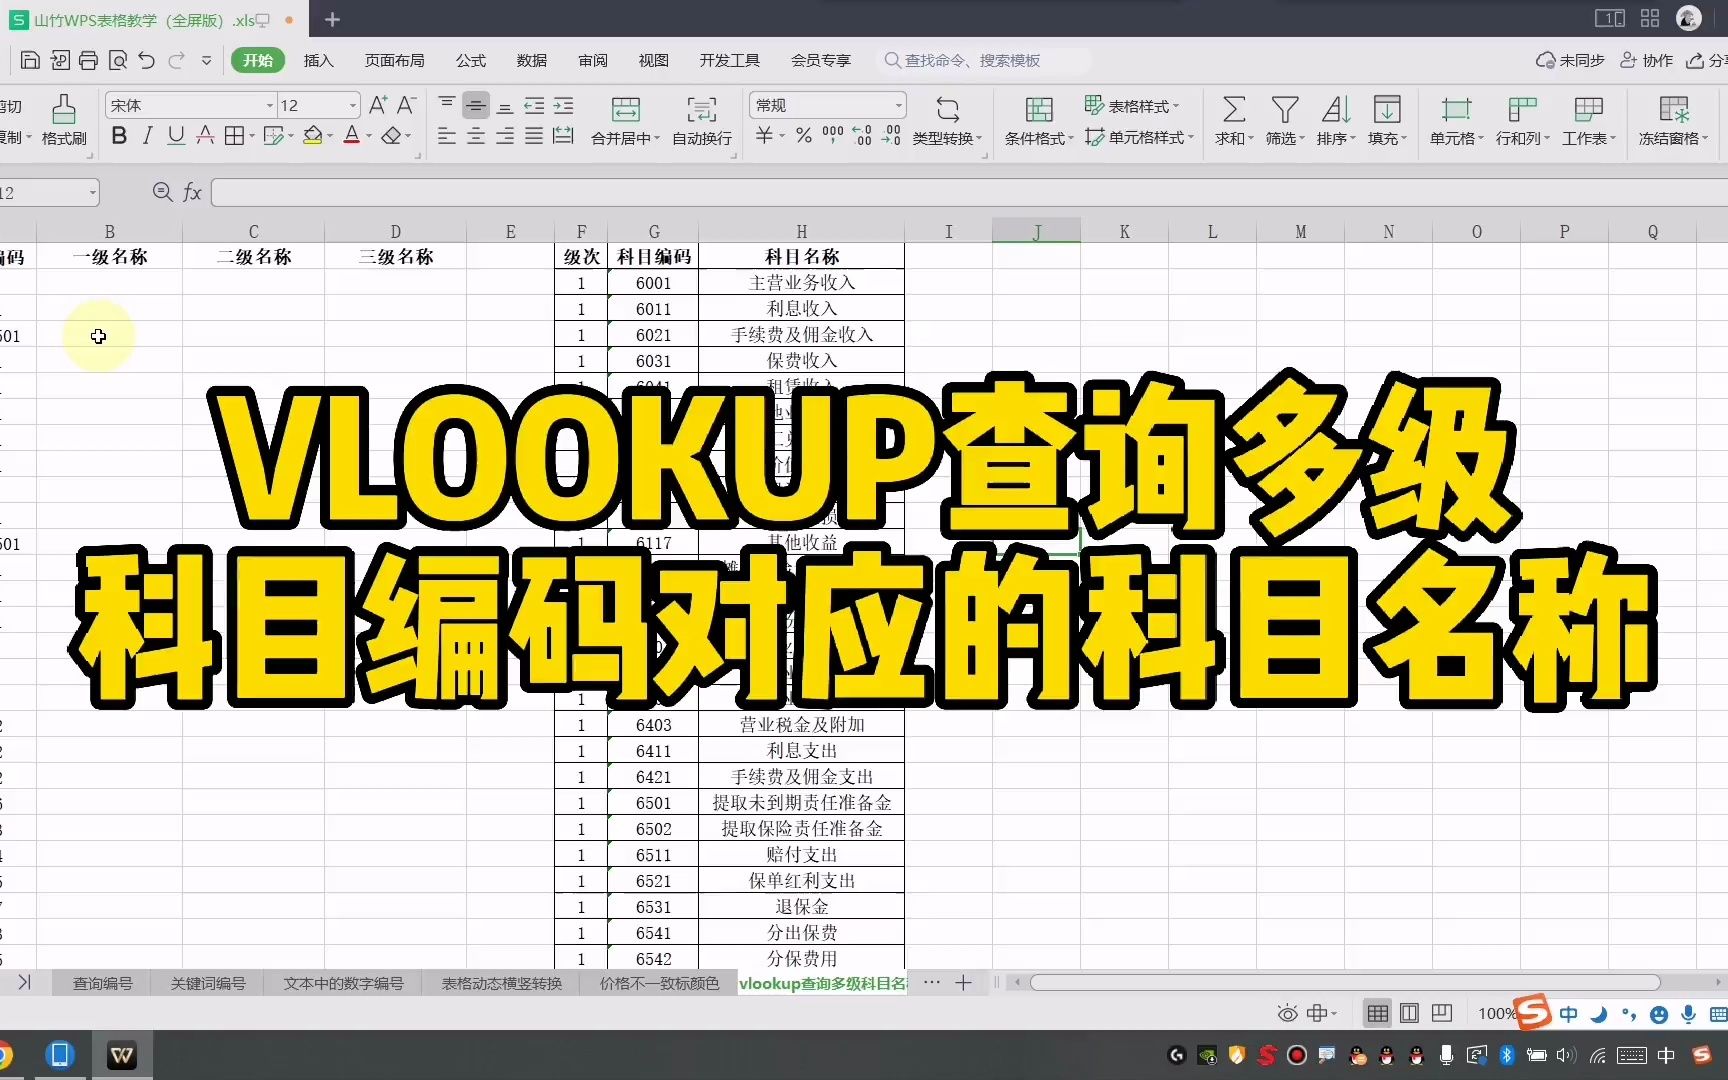This screenshot has height=1080, width=1728.
Task: Open the number format 常规 dropdown
Action: click(897, 104)
